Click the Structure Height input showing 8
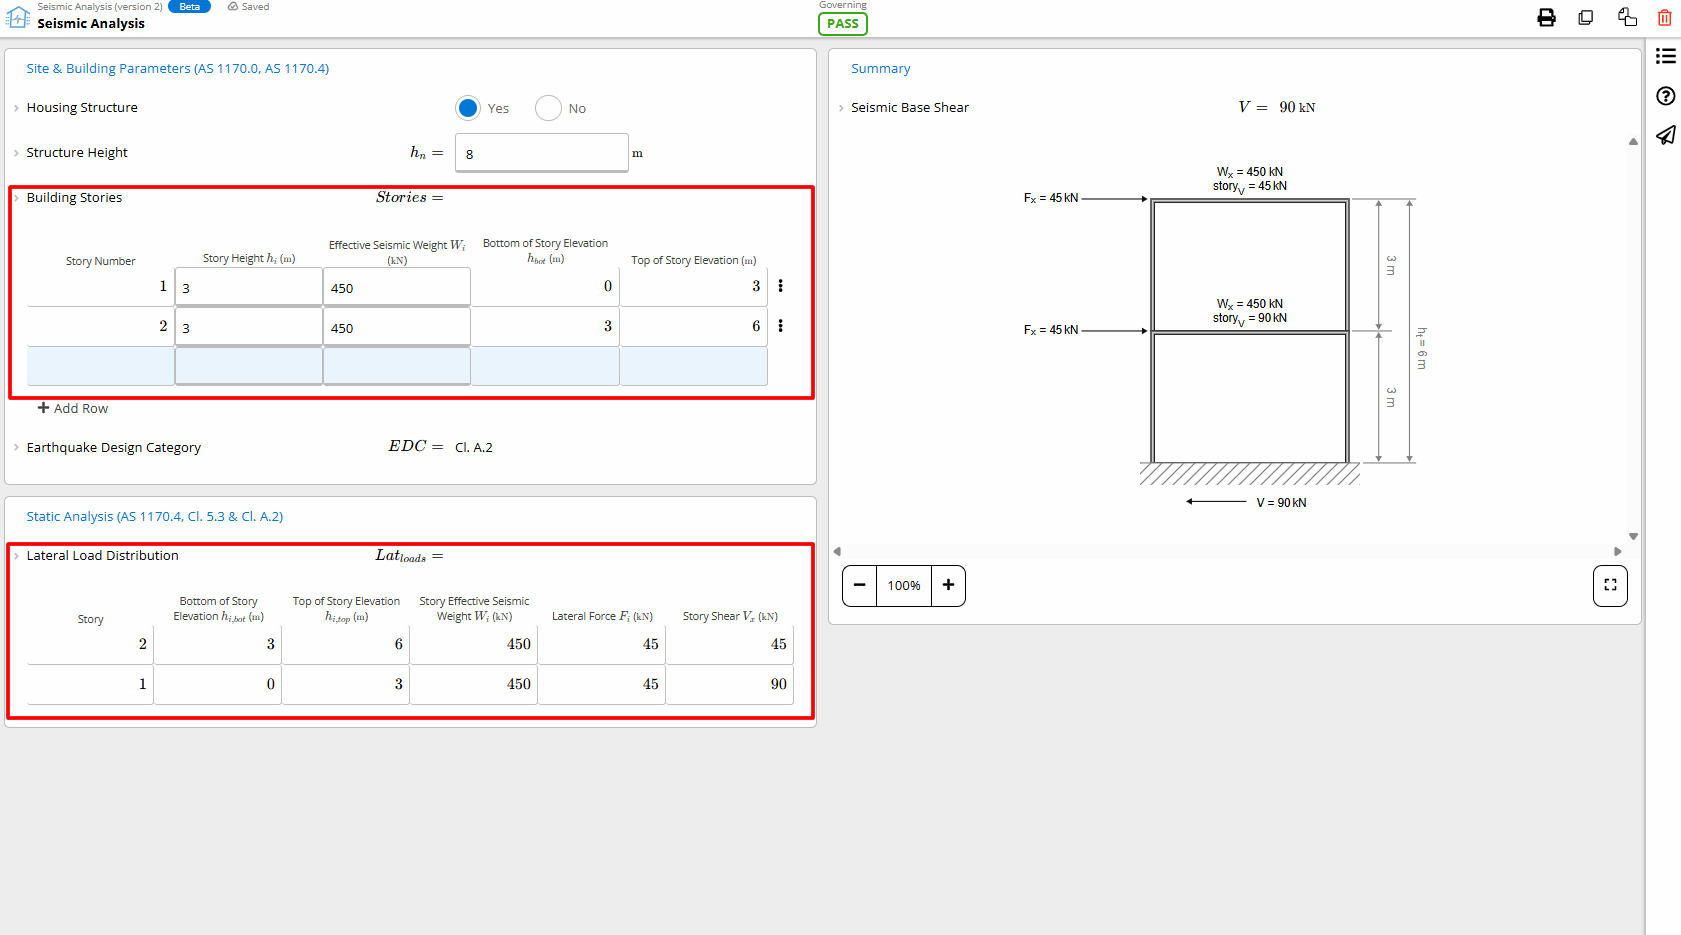1681x935 pixels. point(541,152)
